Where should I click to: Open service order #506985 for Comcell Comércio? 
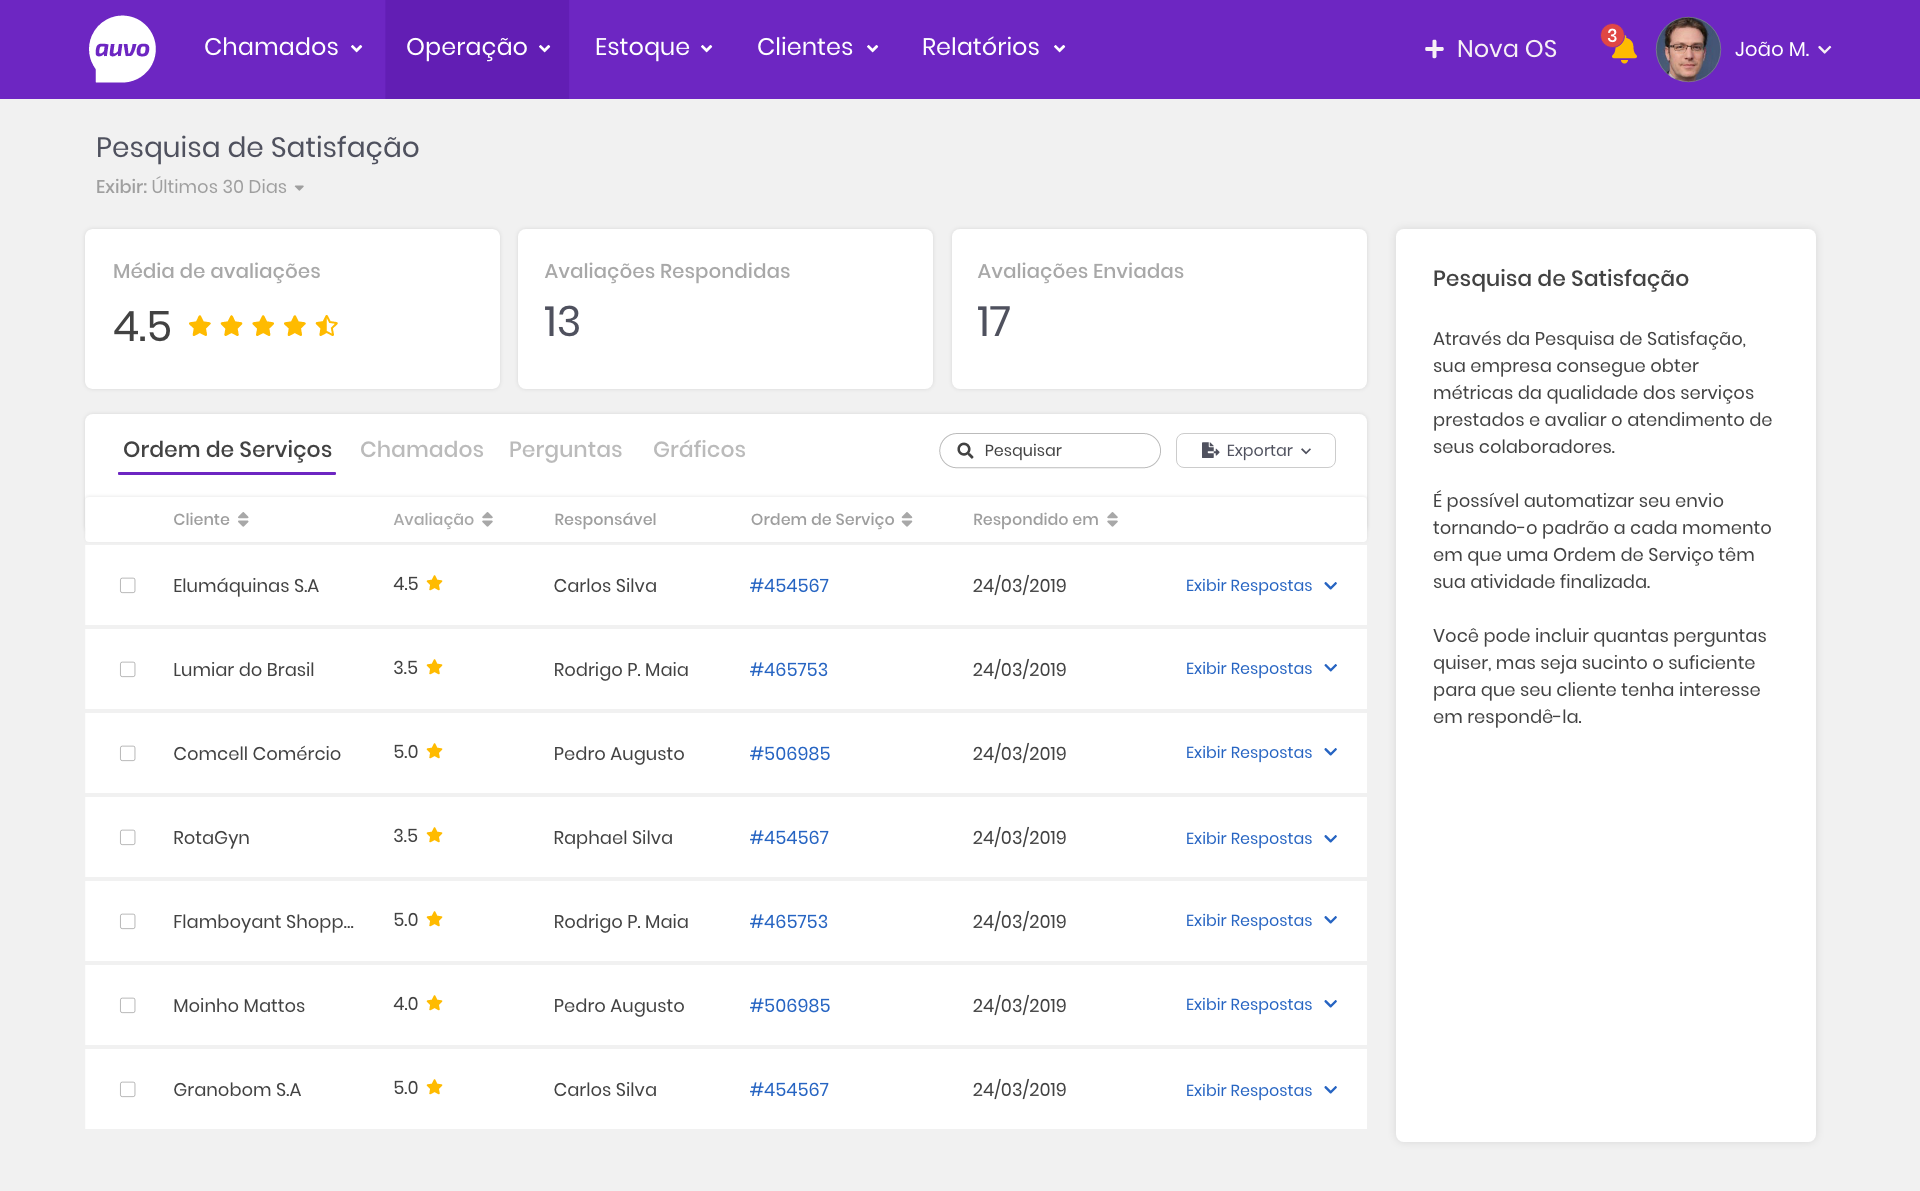789,754
